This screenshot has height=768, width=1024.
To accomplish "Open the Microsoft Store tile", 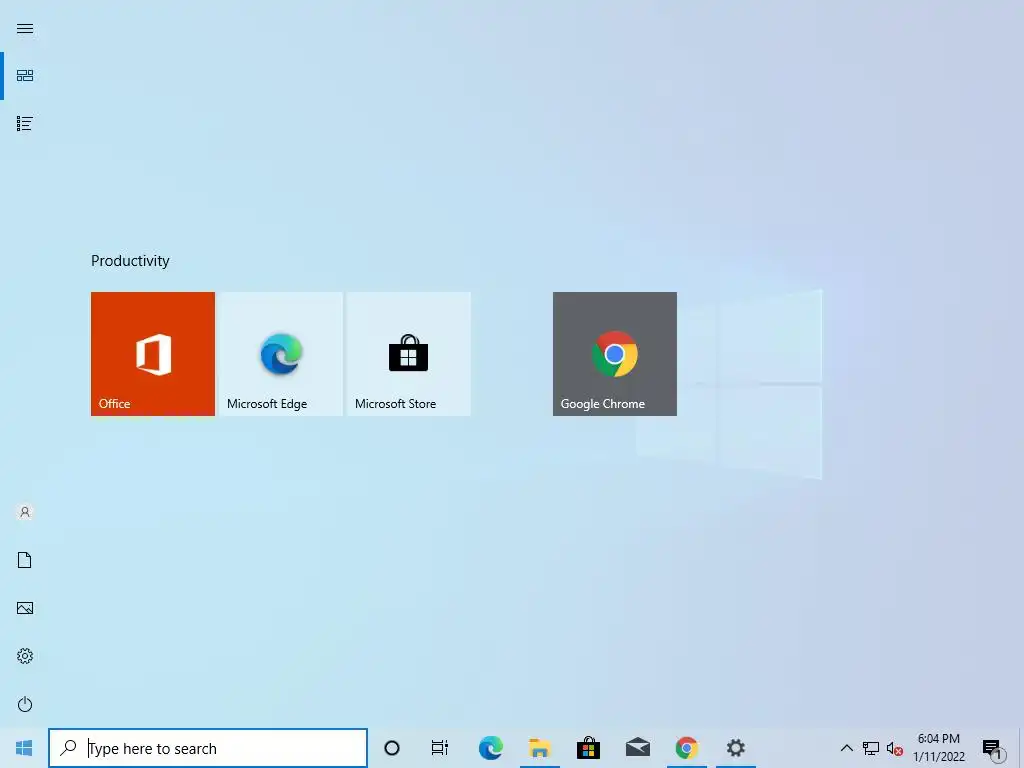I will (409, 354).
